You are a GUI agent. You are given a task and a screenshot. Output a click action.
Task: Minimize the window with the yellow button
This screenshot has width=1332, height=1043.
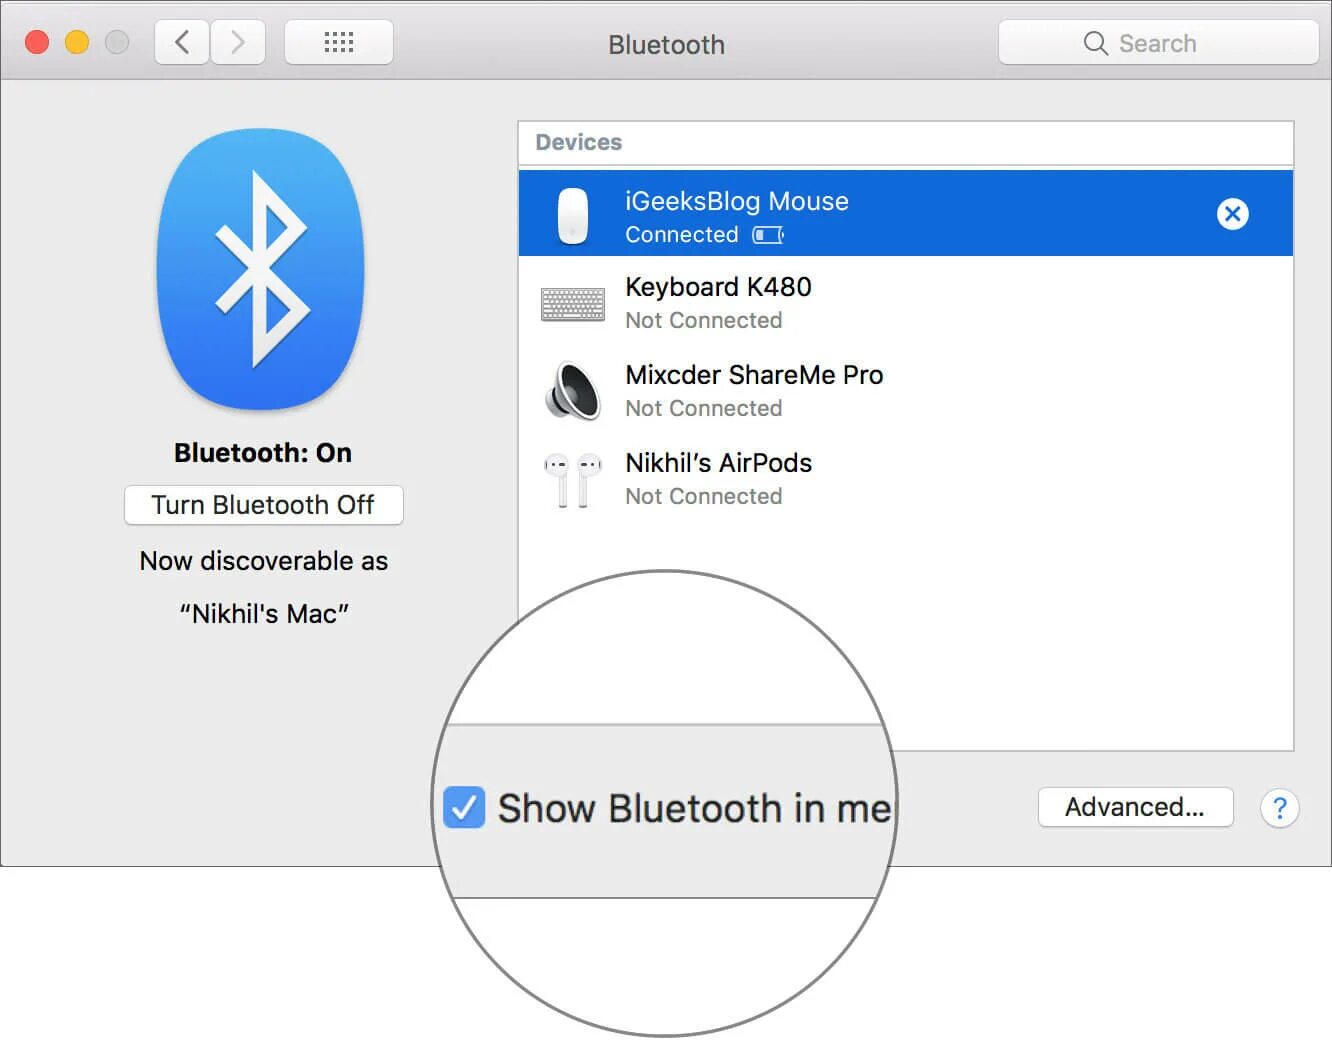(x=77, y=42)
